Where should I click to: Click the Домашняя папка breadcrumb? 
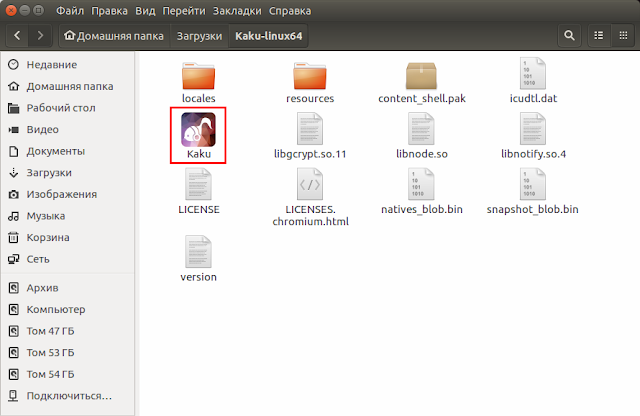click(114, 36)
